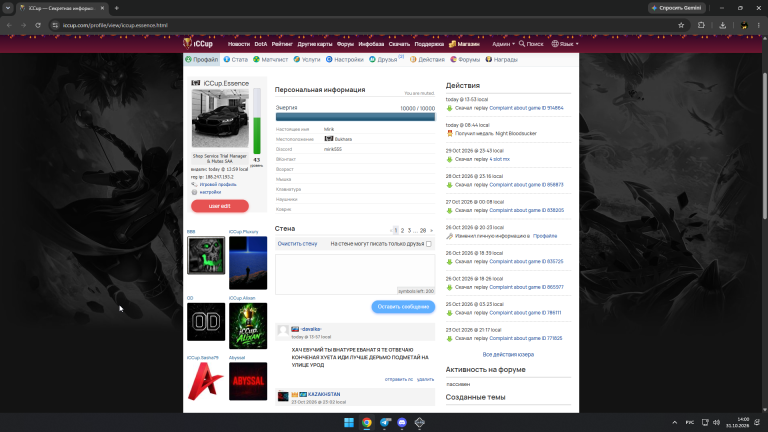Viewport: 768px width, 432px height.
Task: Focus the wall message text area
Action: (x=355, y=274)
